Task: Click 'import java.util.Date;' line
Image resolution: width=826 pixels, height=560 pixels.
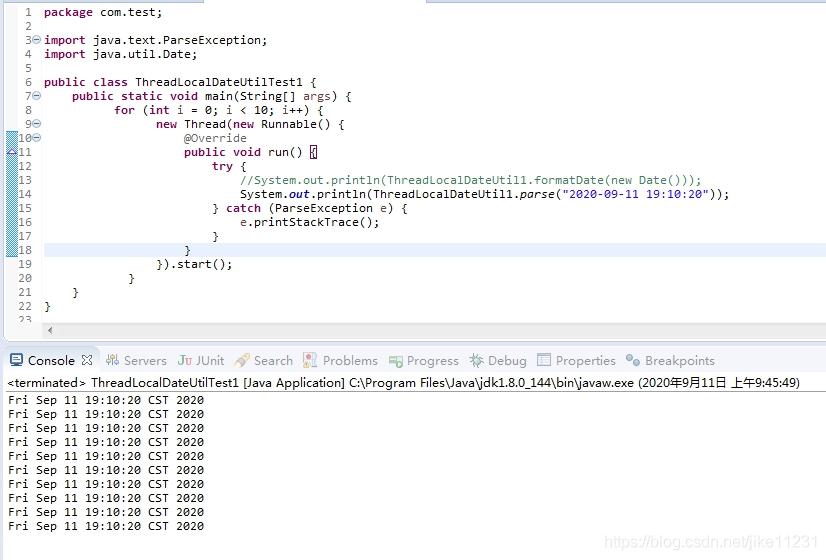Action: (x=120, y=54)
